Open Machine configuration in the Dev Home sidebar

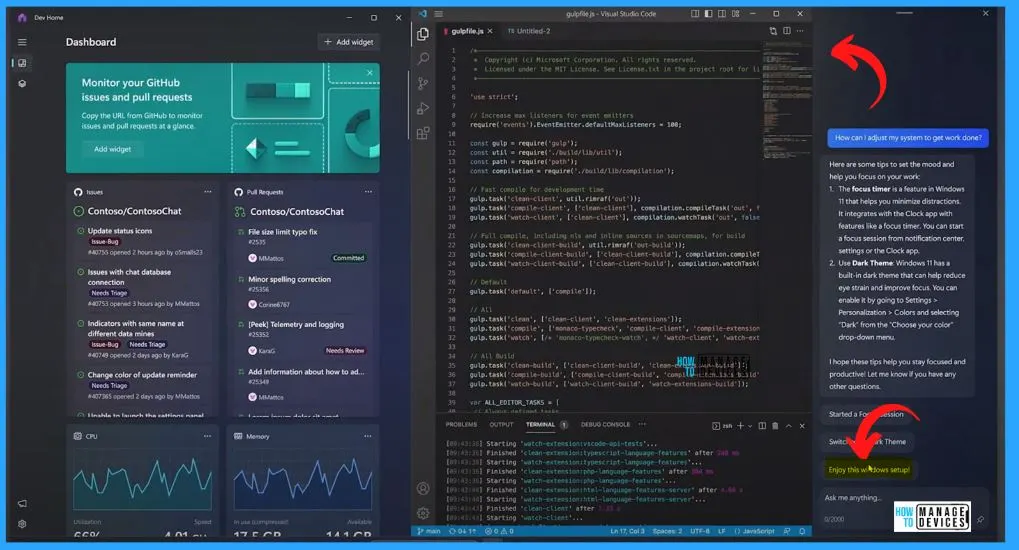[x=22, y=84]
